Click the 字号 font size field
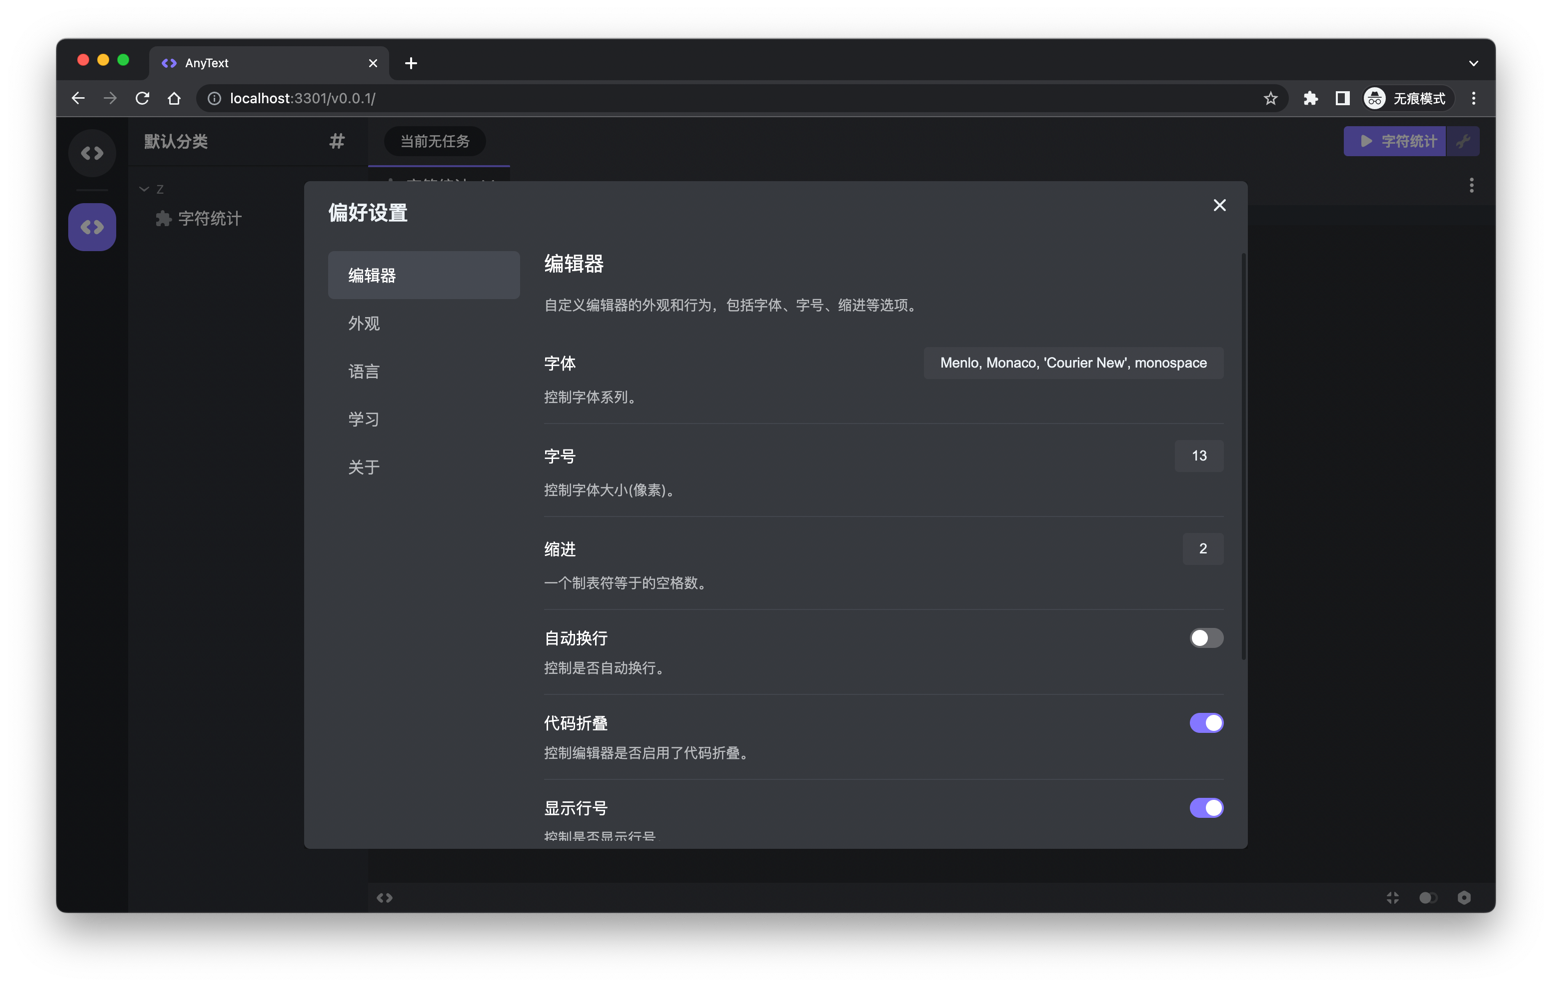Image resolution: width=1552 pixels, height=987 pixels. [x=1198, y=456]
